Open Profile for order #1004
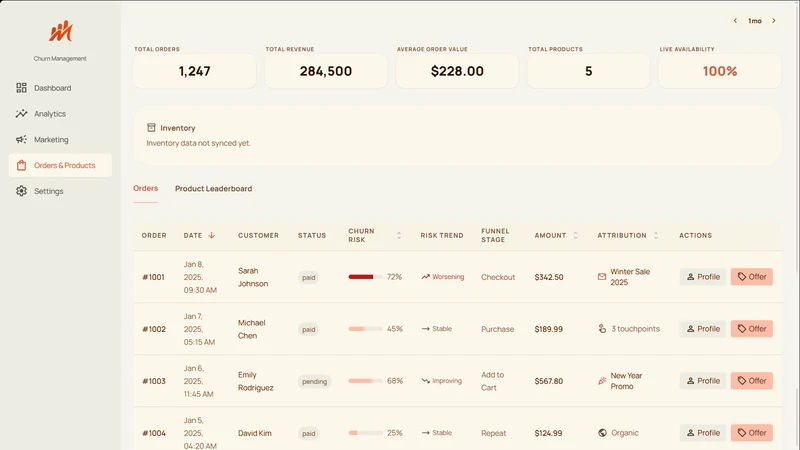 (x=703, y=433)
